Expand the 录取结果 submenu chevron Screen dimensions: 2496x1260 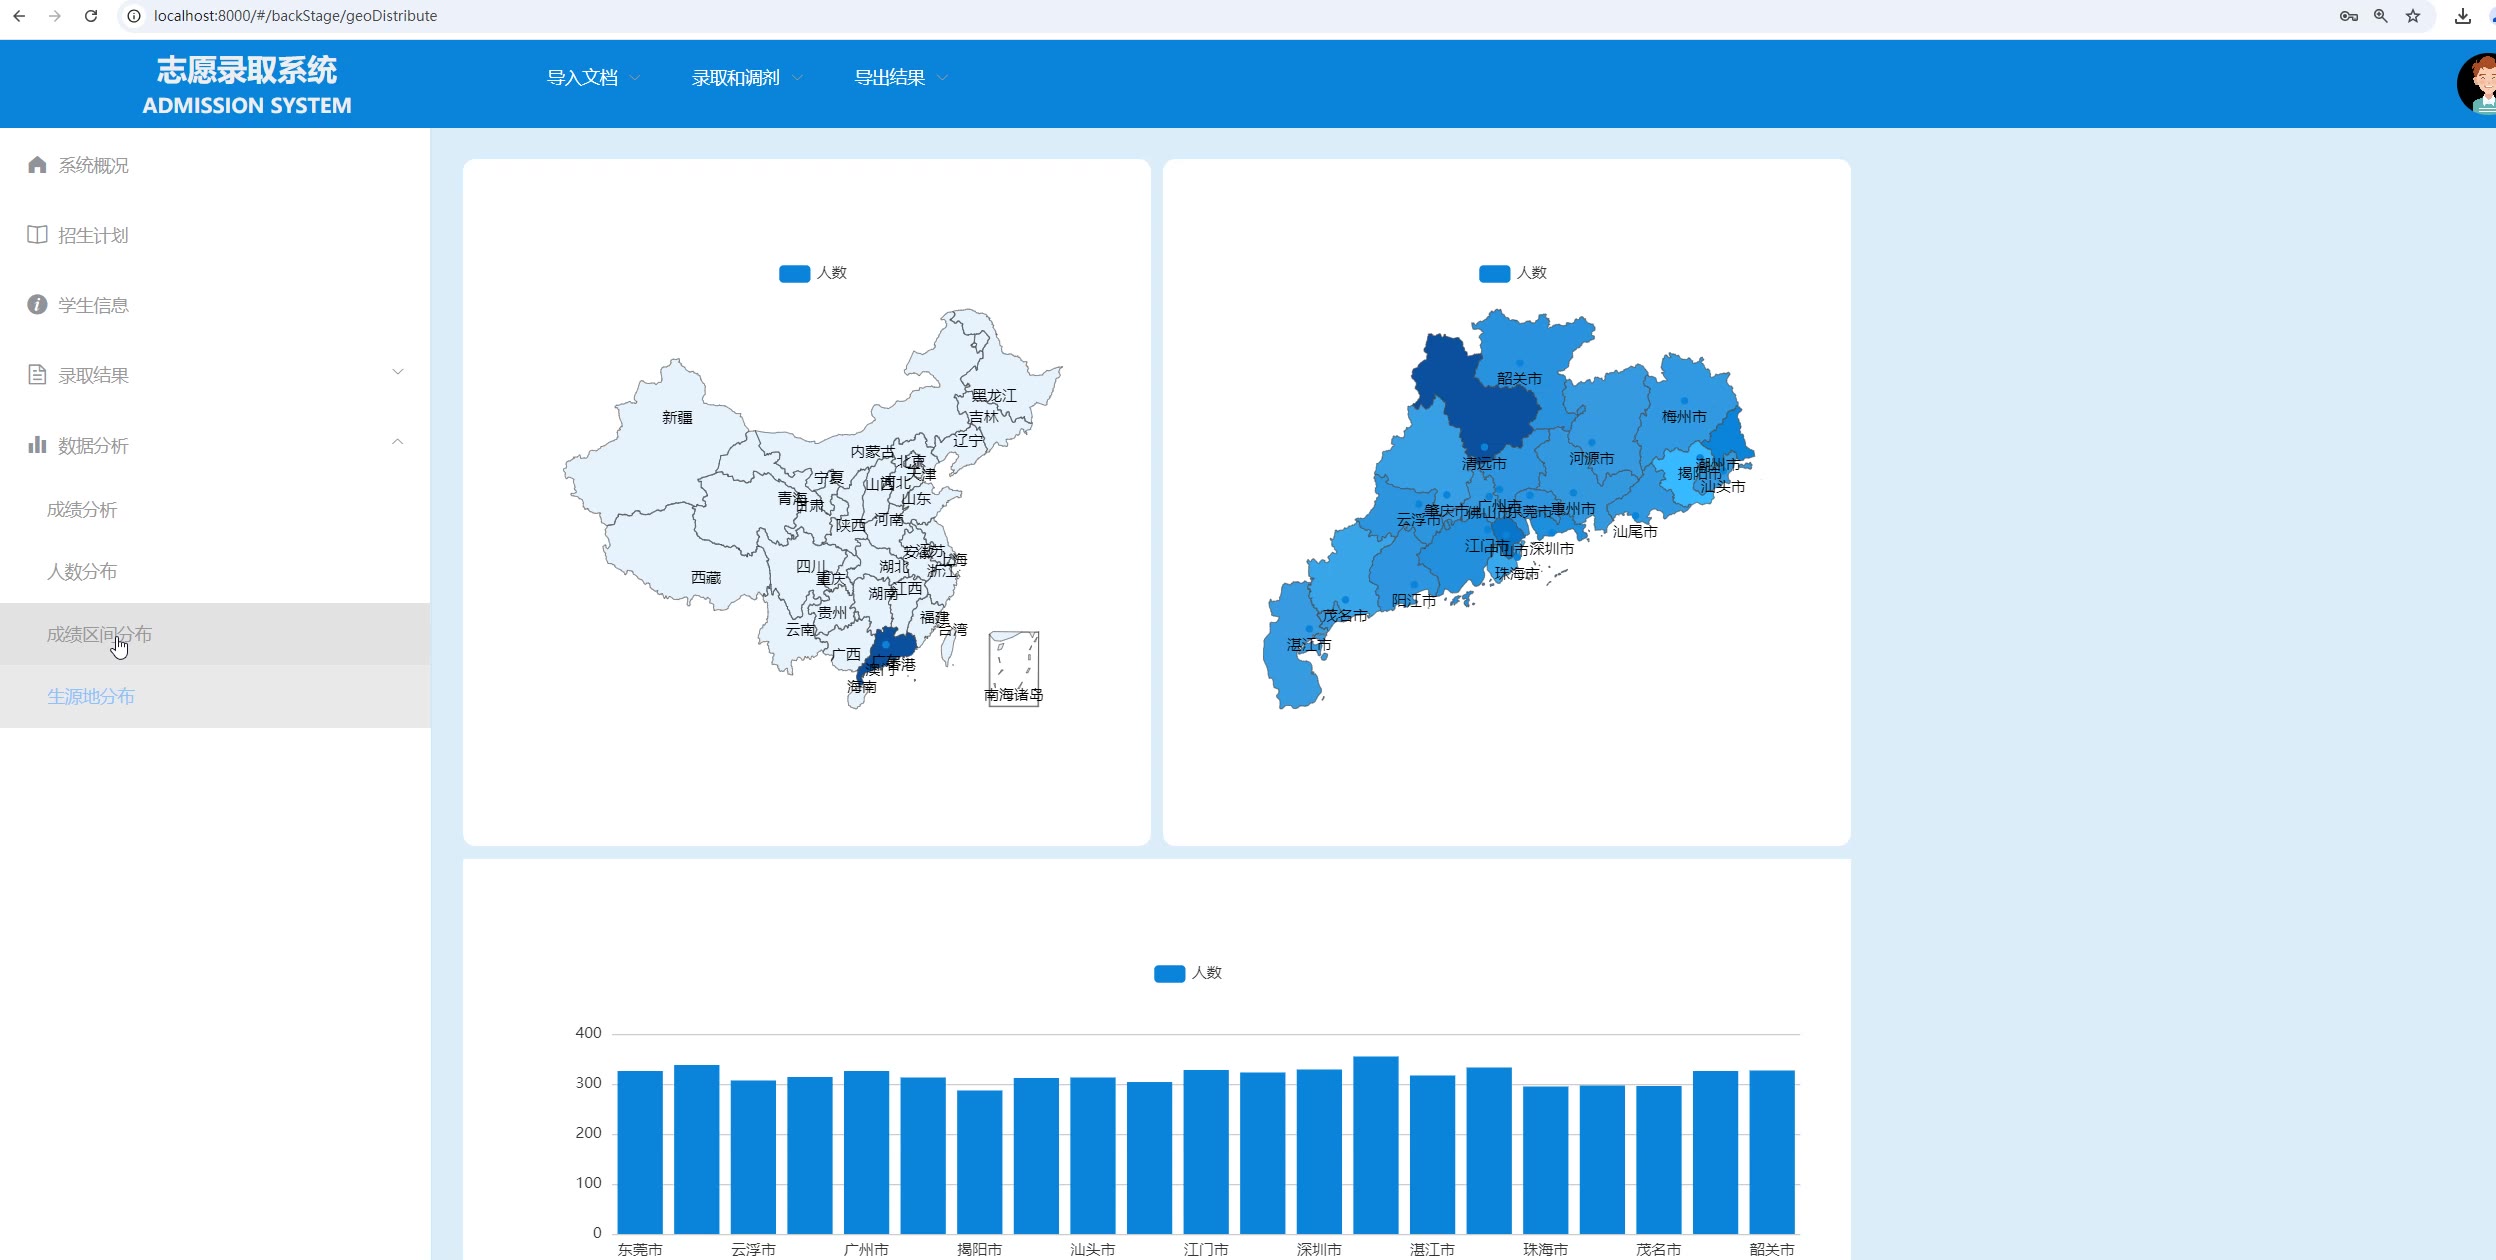pos(398,372)
